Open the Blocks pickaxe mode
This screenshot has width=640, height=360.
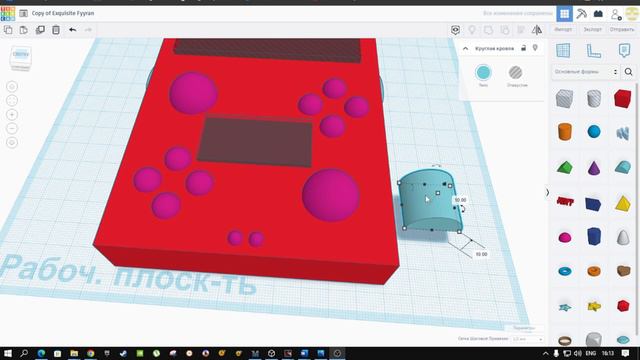pyautogui.click(x=581, y=14)
